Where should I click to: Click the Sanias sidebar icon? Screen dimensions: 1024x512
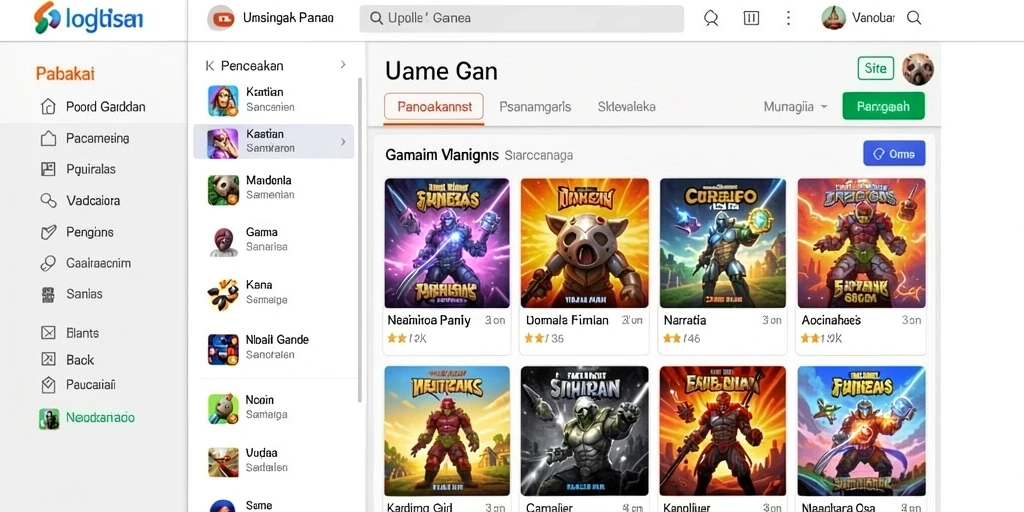48,294
